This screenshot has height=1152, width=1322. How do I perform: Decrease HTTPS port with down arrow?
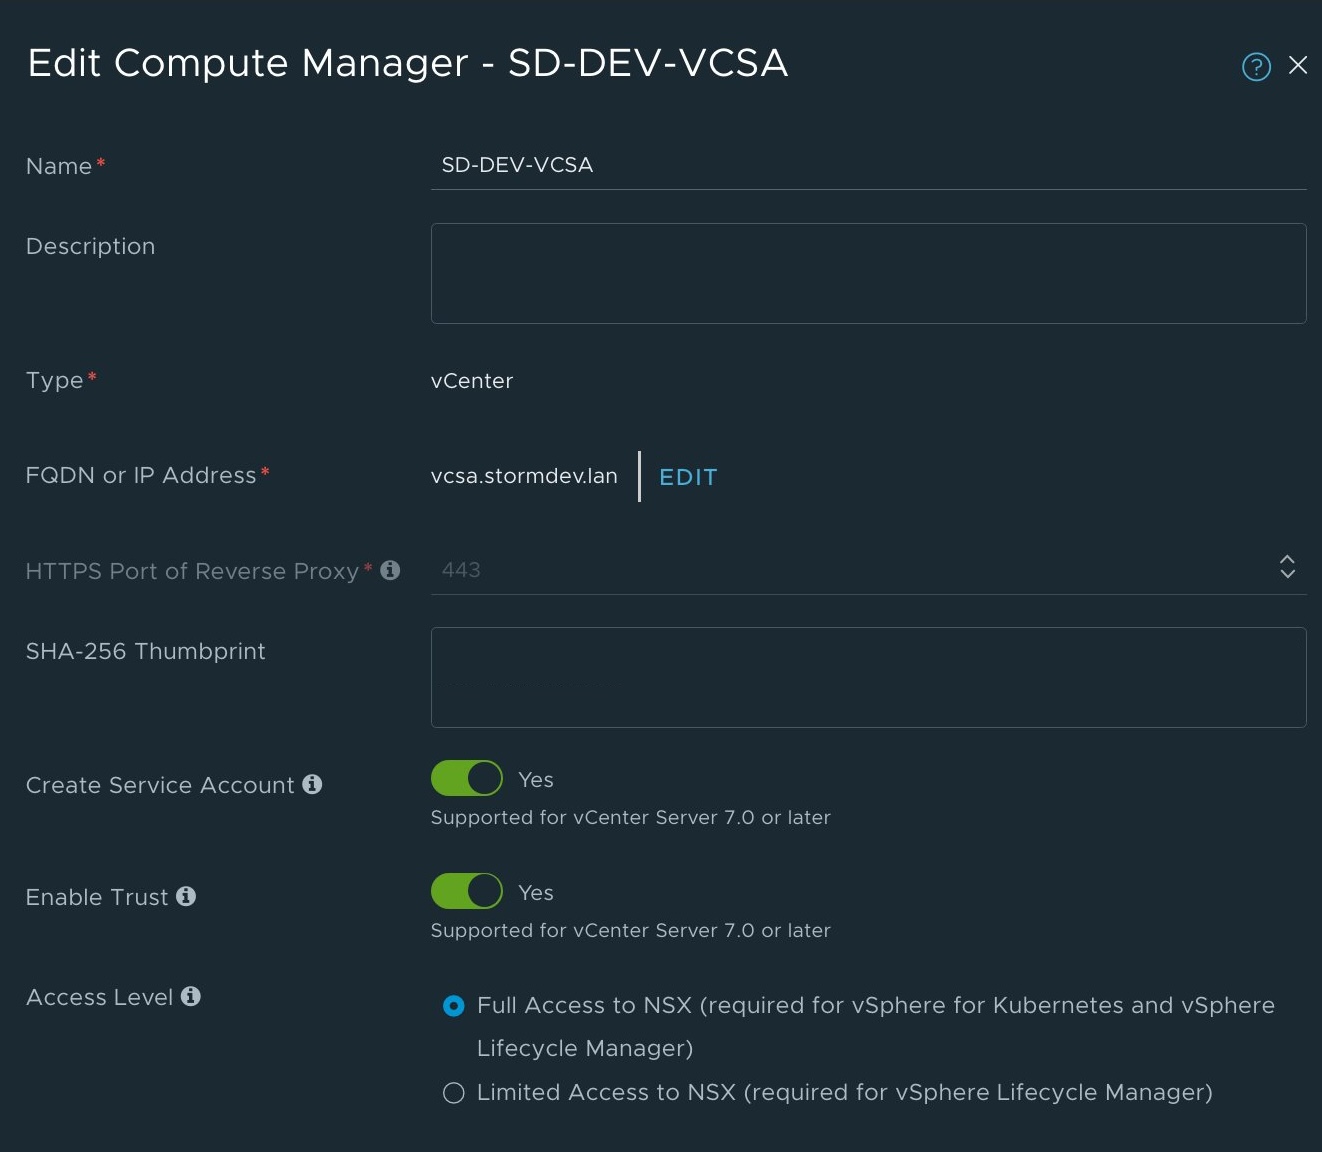1287,574
